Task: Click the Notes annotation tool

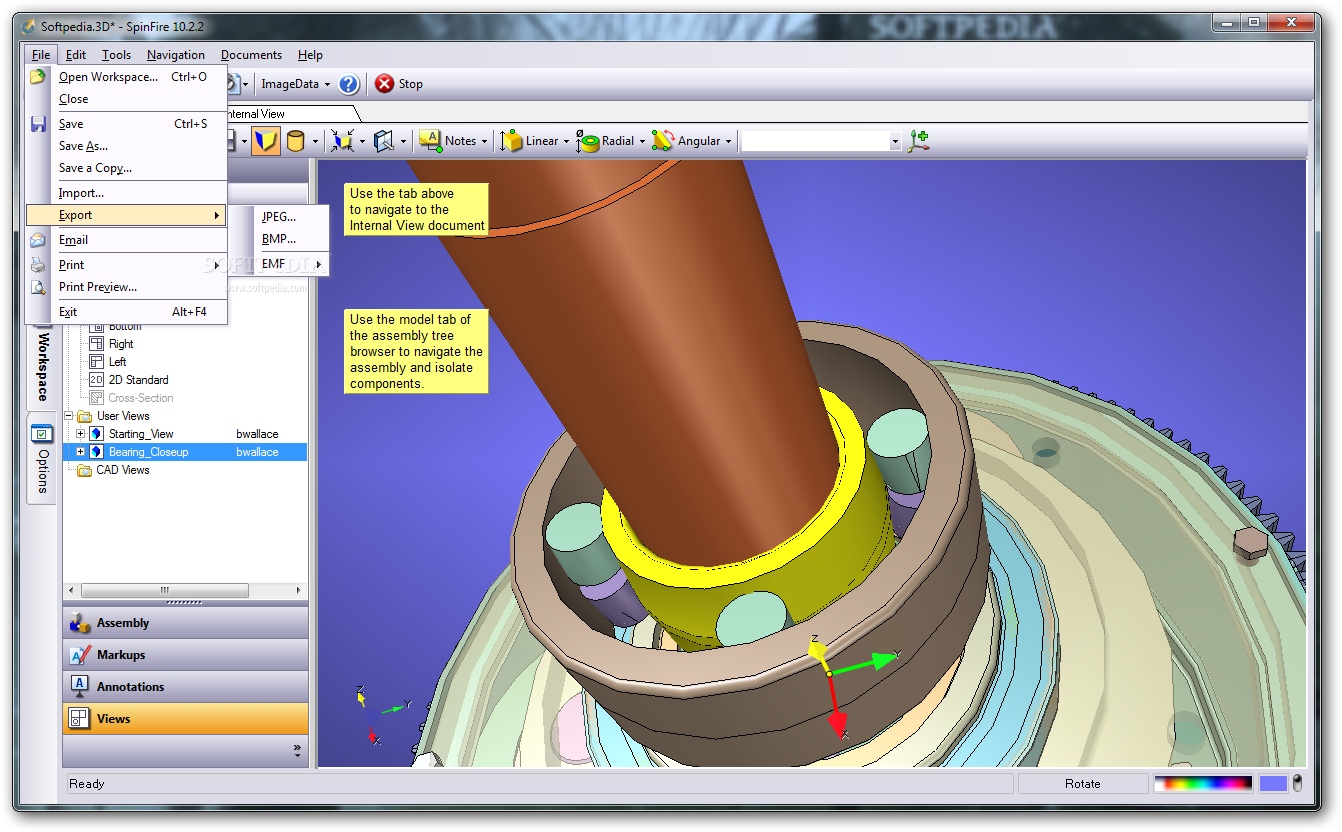Action: click(447, 141)
